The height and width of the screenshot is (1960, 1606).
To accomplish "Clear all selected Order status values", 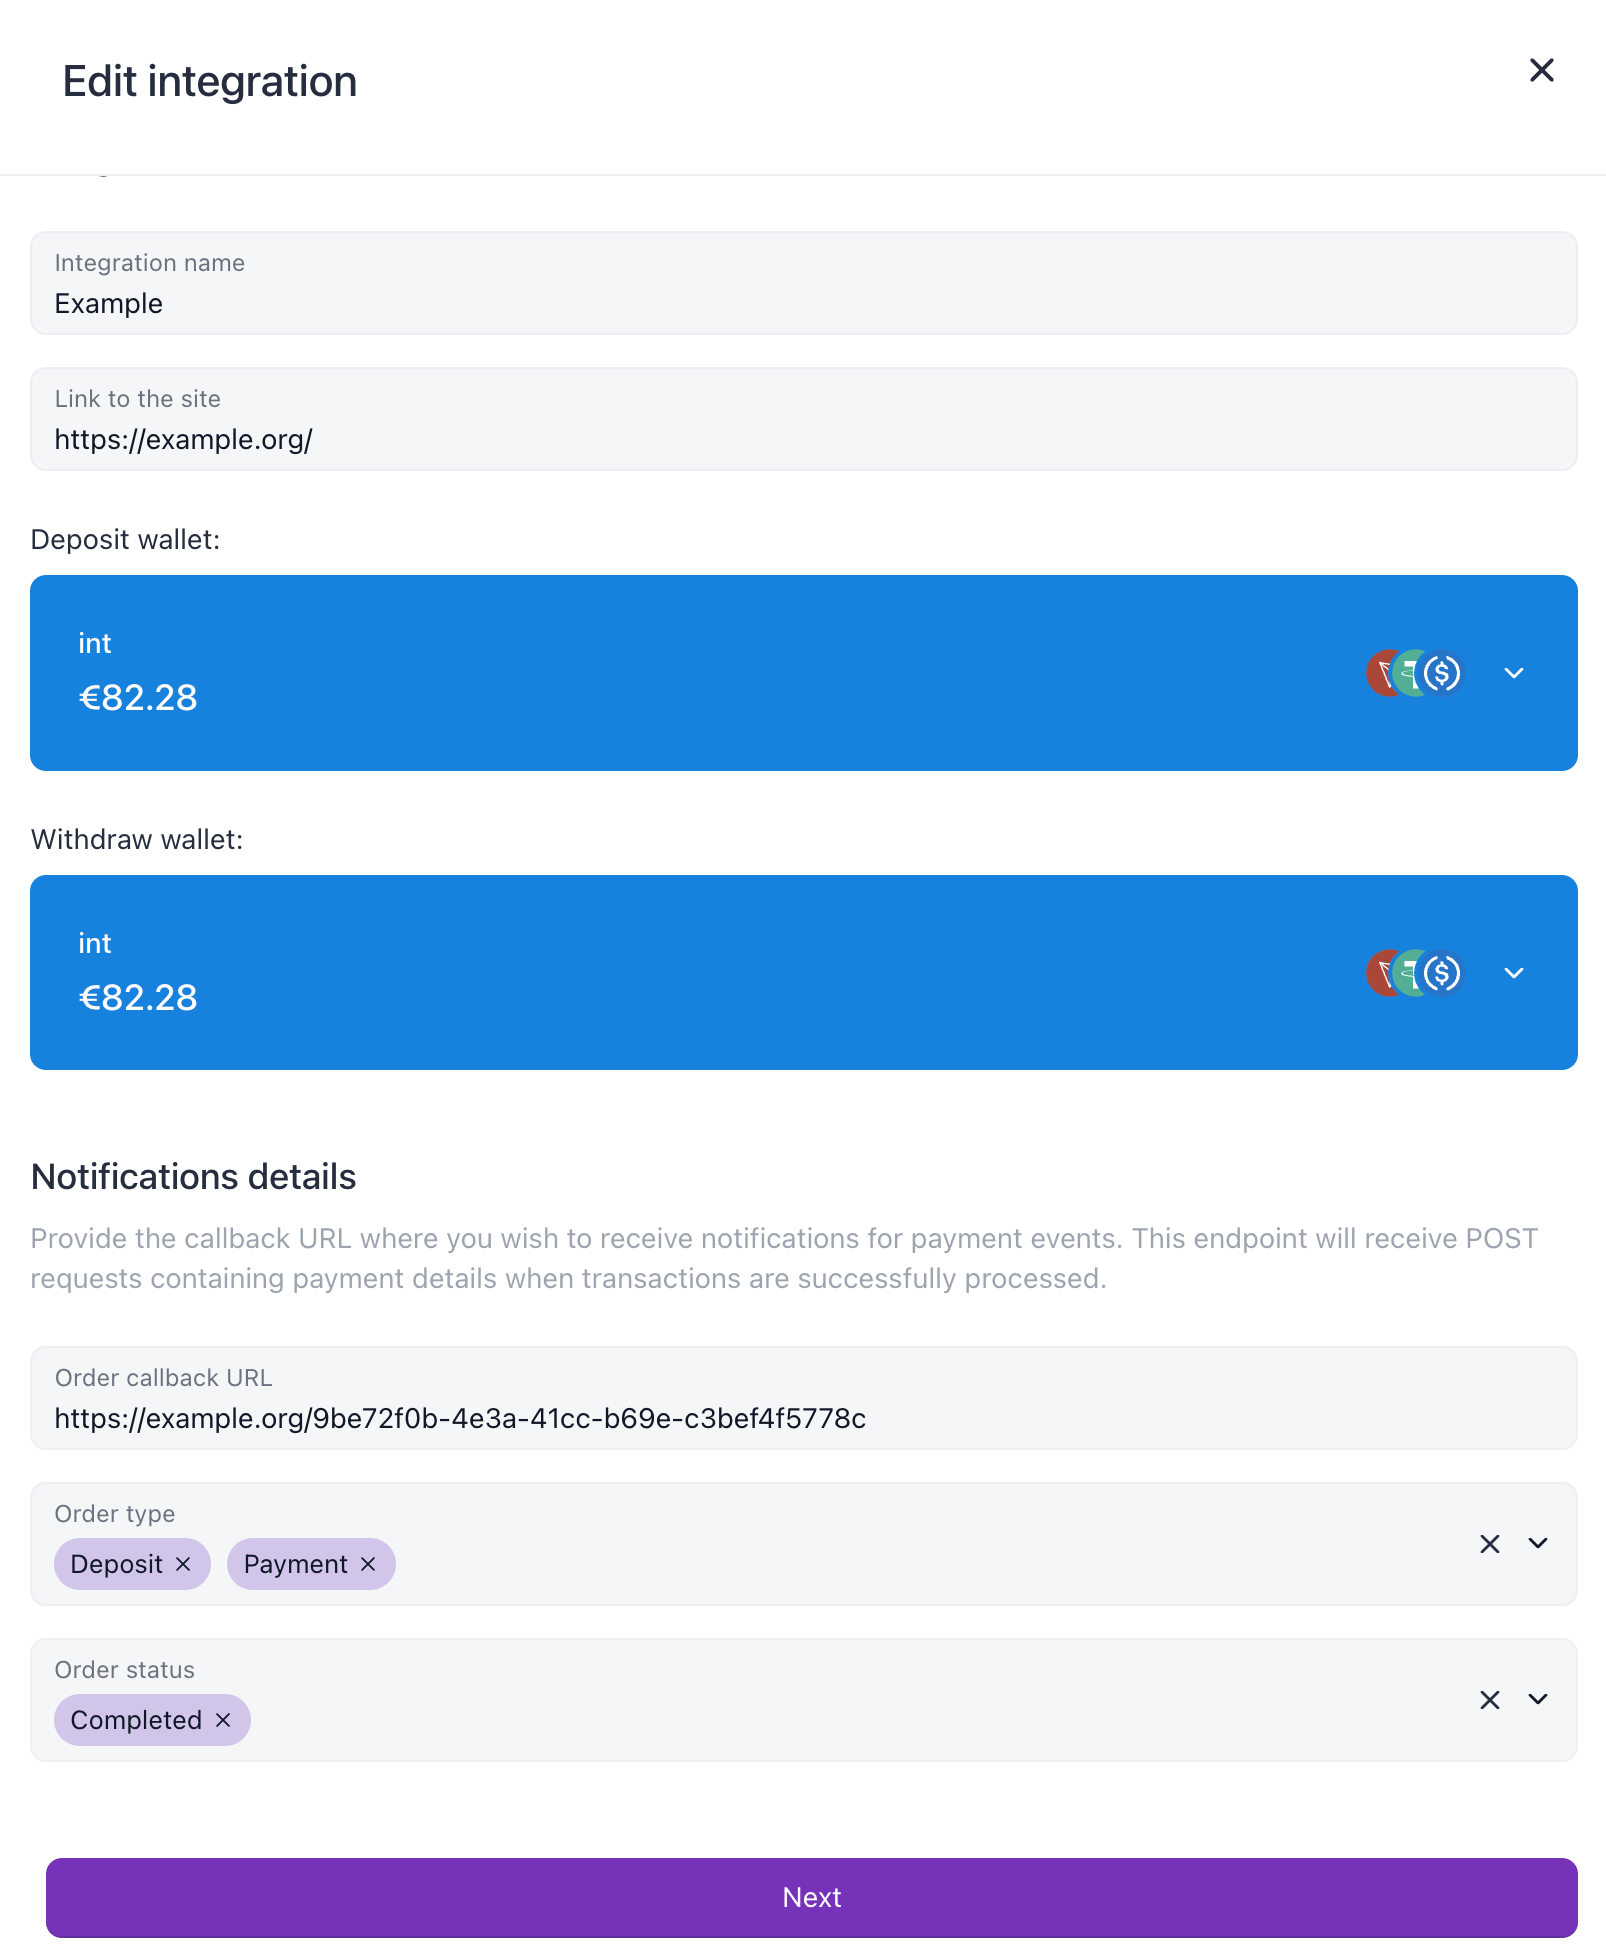I will pos(1490,1700).
